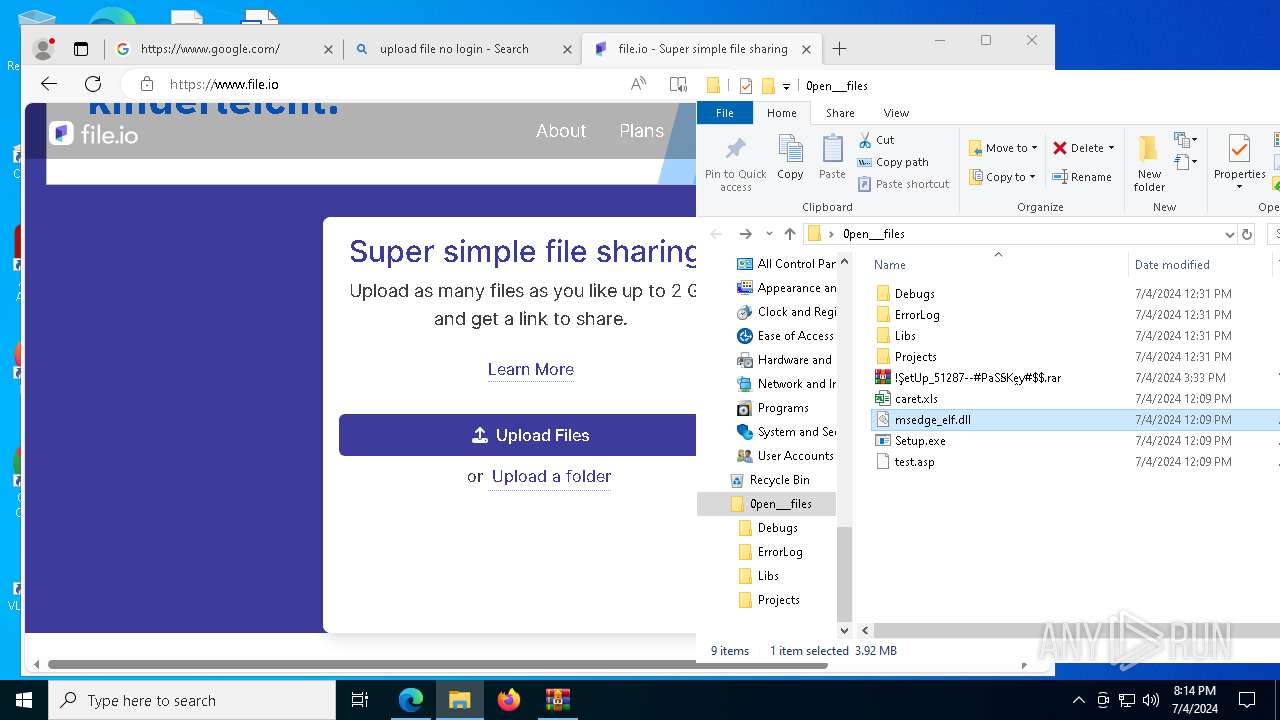Open immersive reader icon in Edge
The image size is (1280, 720).
coord(678,84)
